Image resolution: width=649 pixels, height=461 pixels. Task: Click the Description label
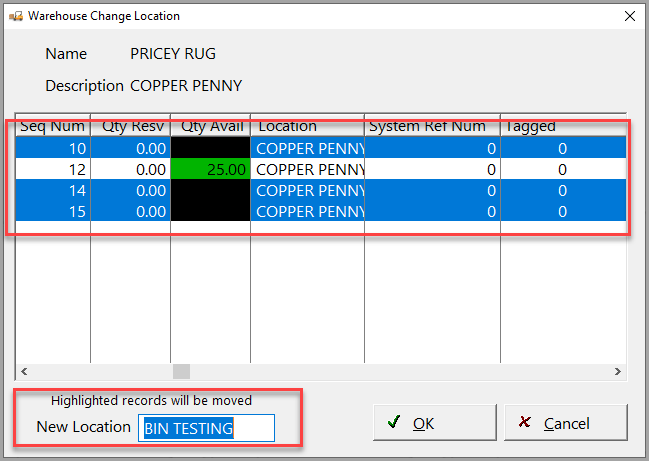point(84,86)
